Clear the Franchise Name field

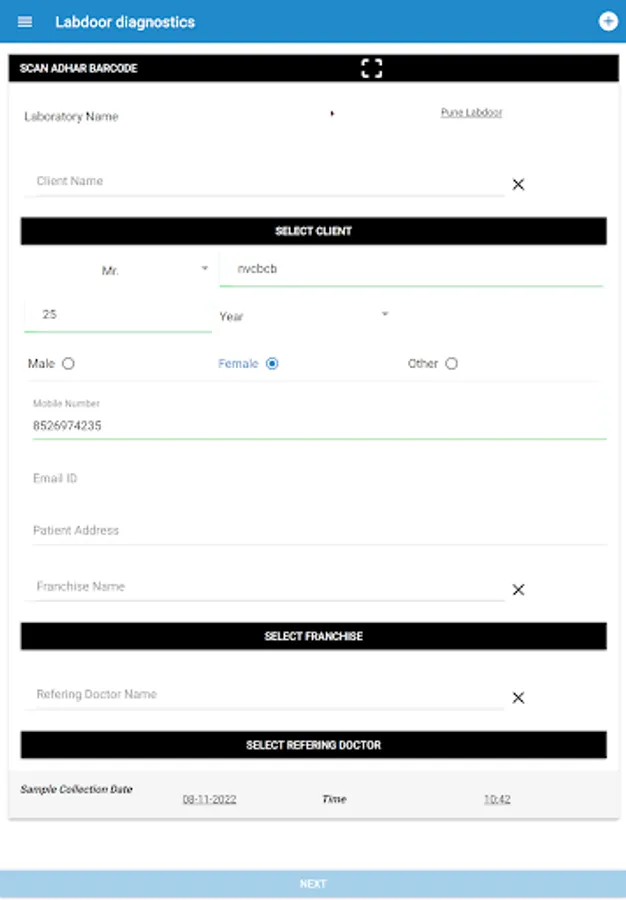(x=518, y=590)
